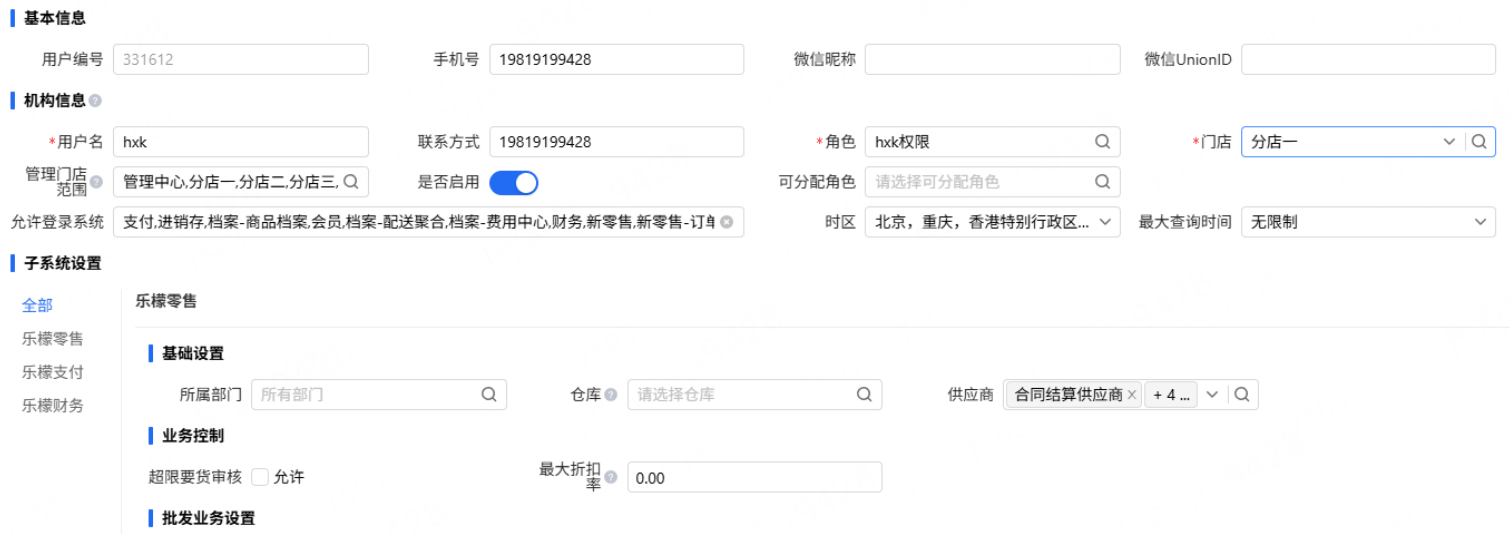Remove the 合同结算供应商 tag
Screen dimensions: 1510x534
coord(1131,395)
